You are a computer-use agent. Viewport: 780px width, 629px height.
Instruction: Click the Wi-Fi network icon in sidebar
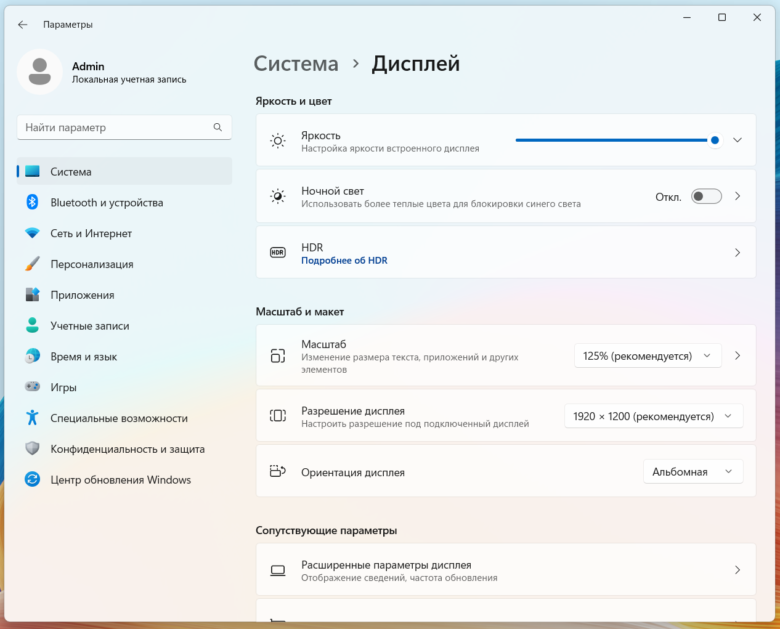click(32, 233)
